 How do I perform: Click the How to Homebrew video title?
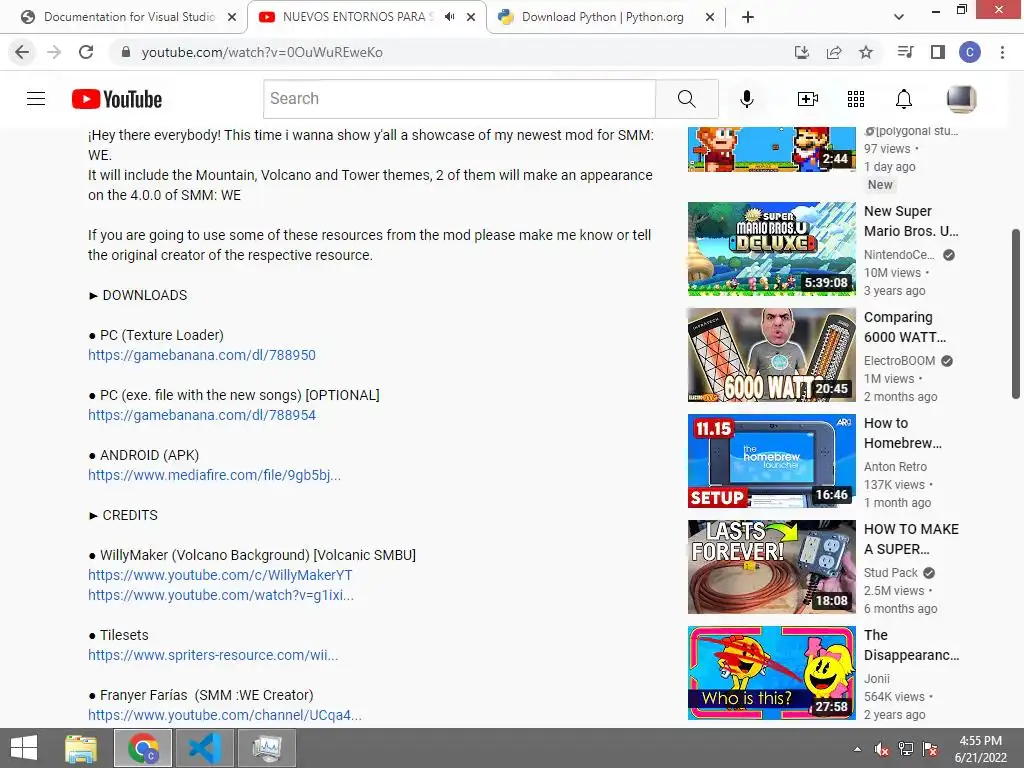(903, 433)
